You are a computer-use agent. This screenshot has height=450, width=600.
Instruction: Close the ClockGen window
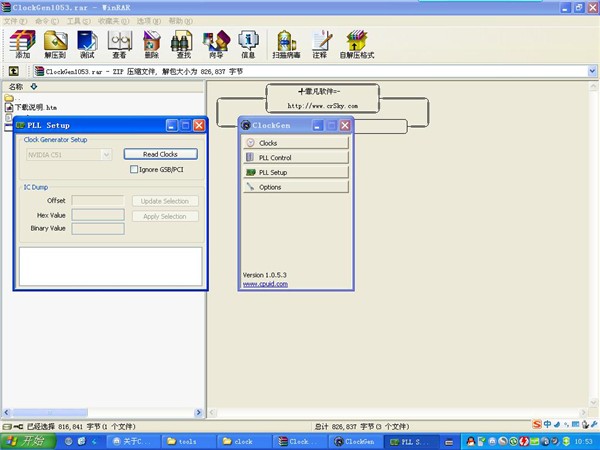pyautogui.click(x=345, y=125)
